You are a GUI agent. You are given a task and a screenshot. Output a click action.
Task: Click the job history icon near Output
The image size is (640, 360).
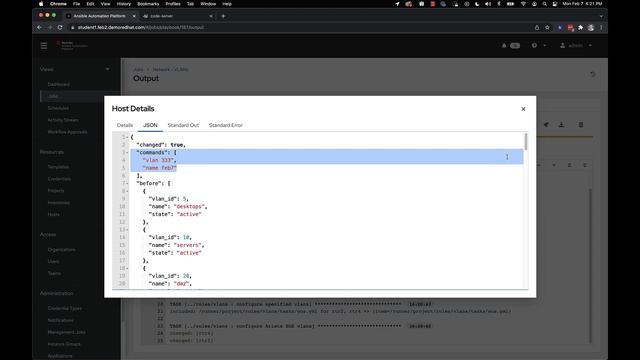click(593, 74)
